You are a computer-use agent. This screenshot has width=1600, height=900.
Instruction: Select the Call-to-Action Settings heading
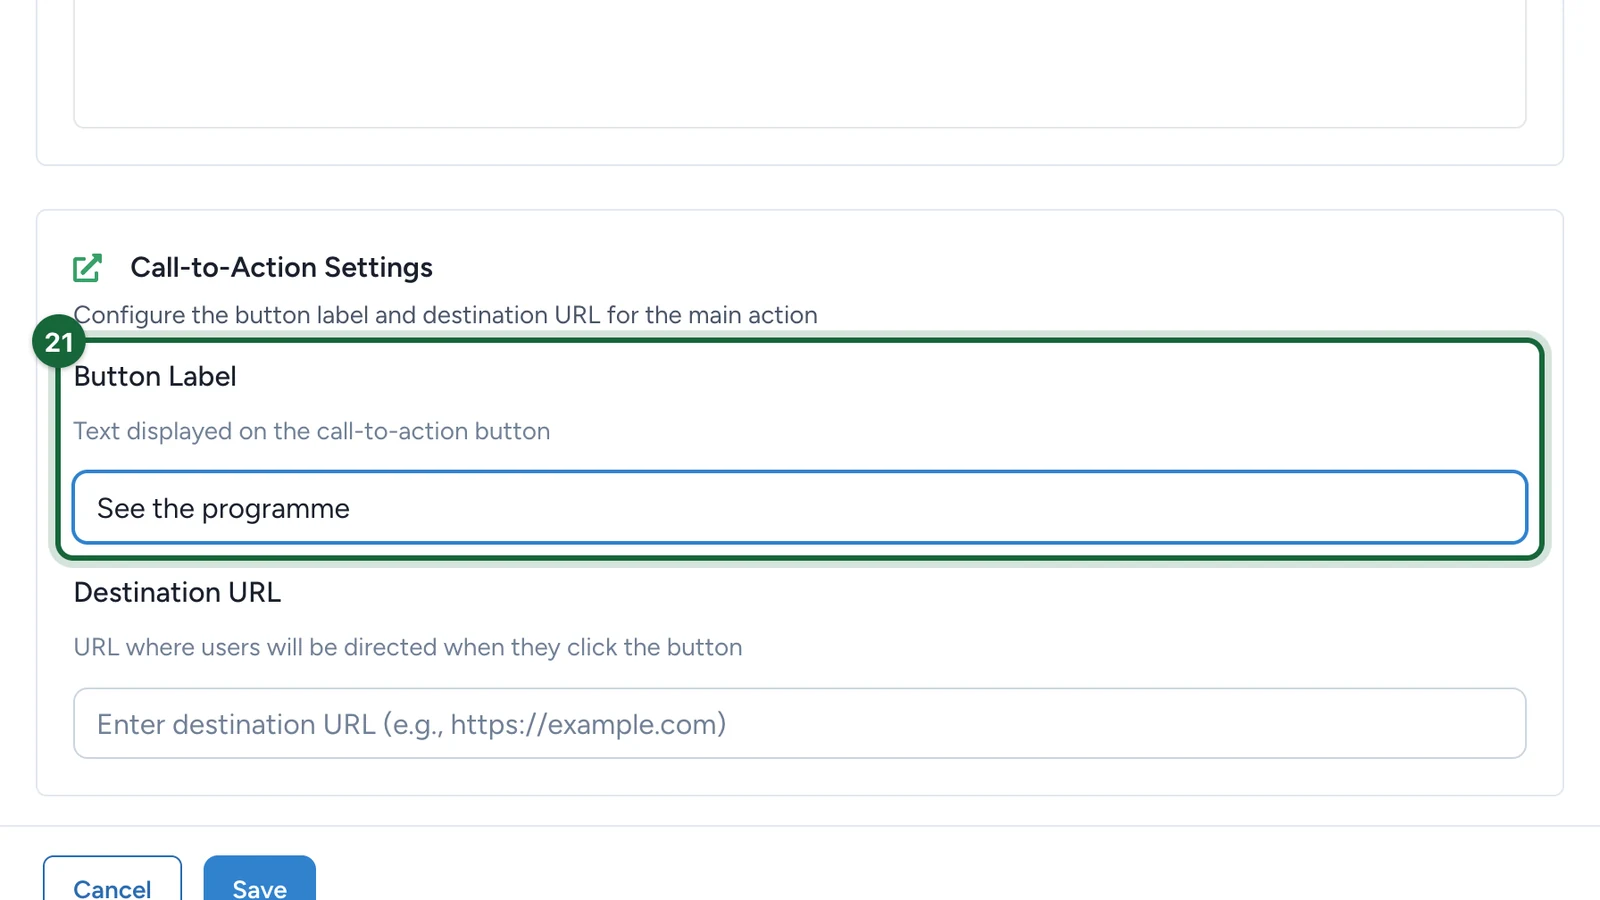click(281, 267)
